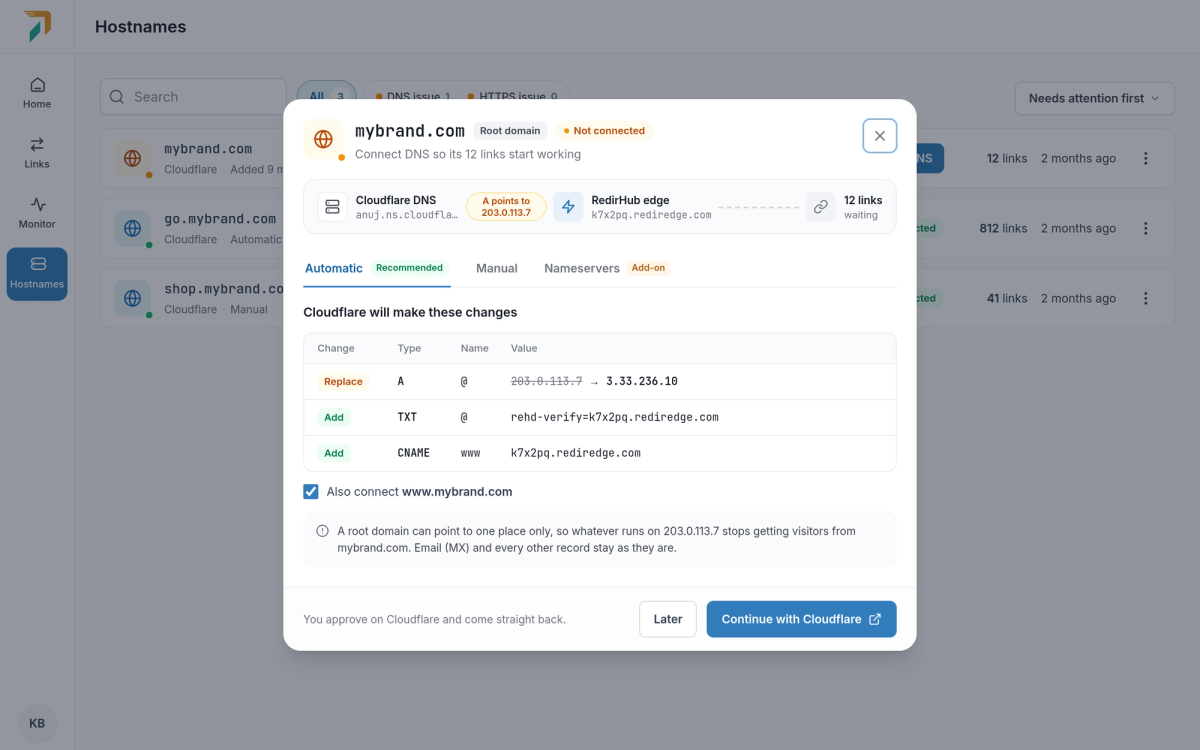
Task: Click the new IP 3.33.236.10
Action: [x=642, y=382]
